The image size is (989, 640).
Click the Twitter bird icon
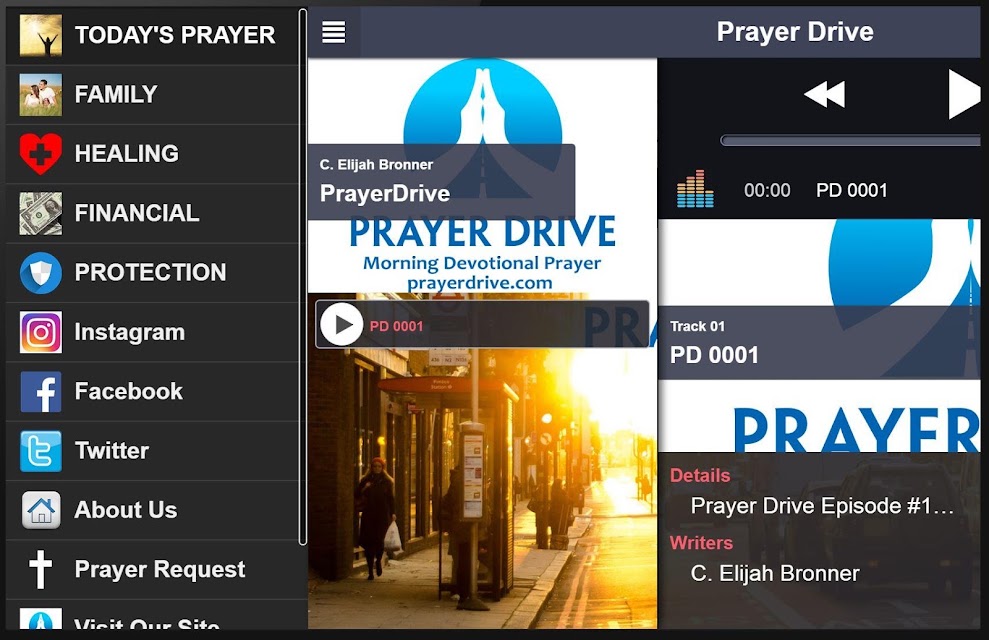point(41,451)
